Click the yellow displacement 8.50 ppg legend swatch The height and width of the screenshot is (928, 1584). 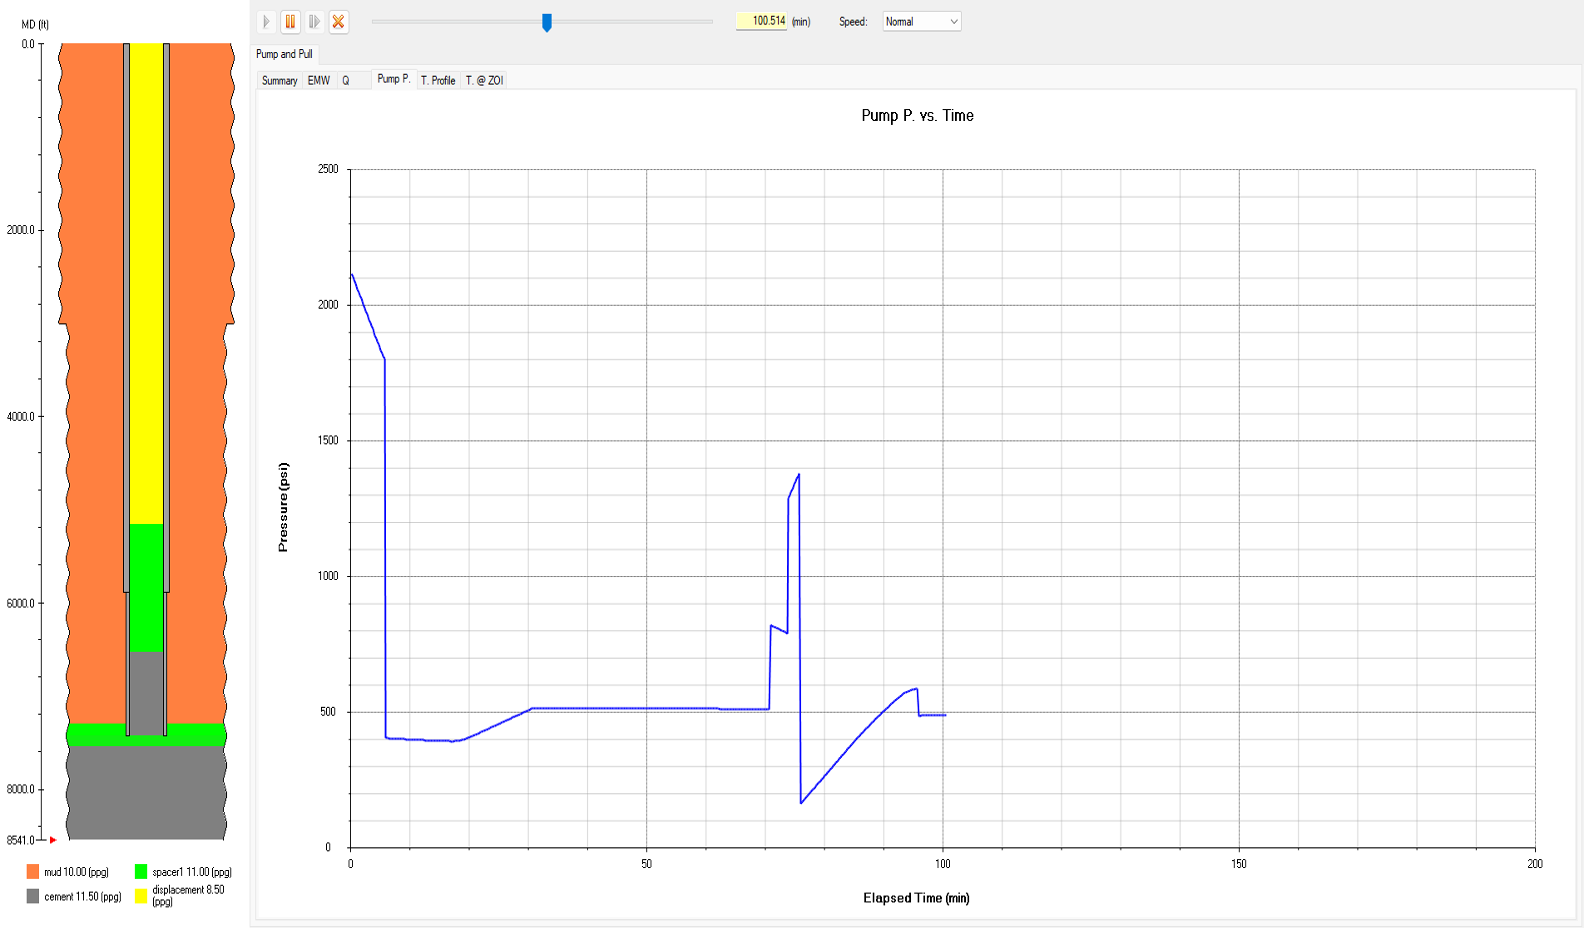click(141, 896)
